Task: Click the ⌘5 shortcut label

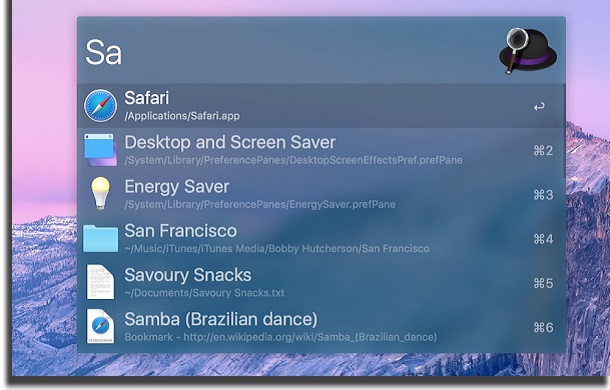Action: [543, 283]
